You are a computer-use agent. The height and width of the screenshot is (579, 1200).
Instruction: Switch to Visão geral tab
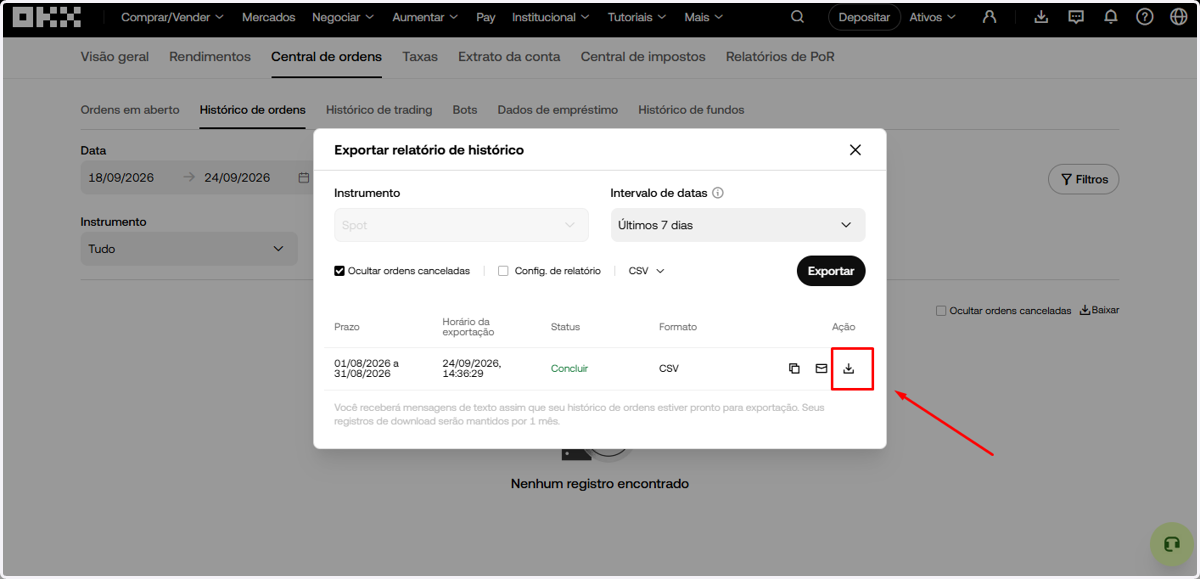coord(115,57)
